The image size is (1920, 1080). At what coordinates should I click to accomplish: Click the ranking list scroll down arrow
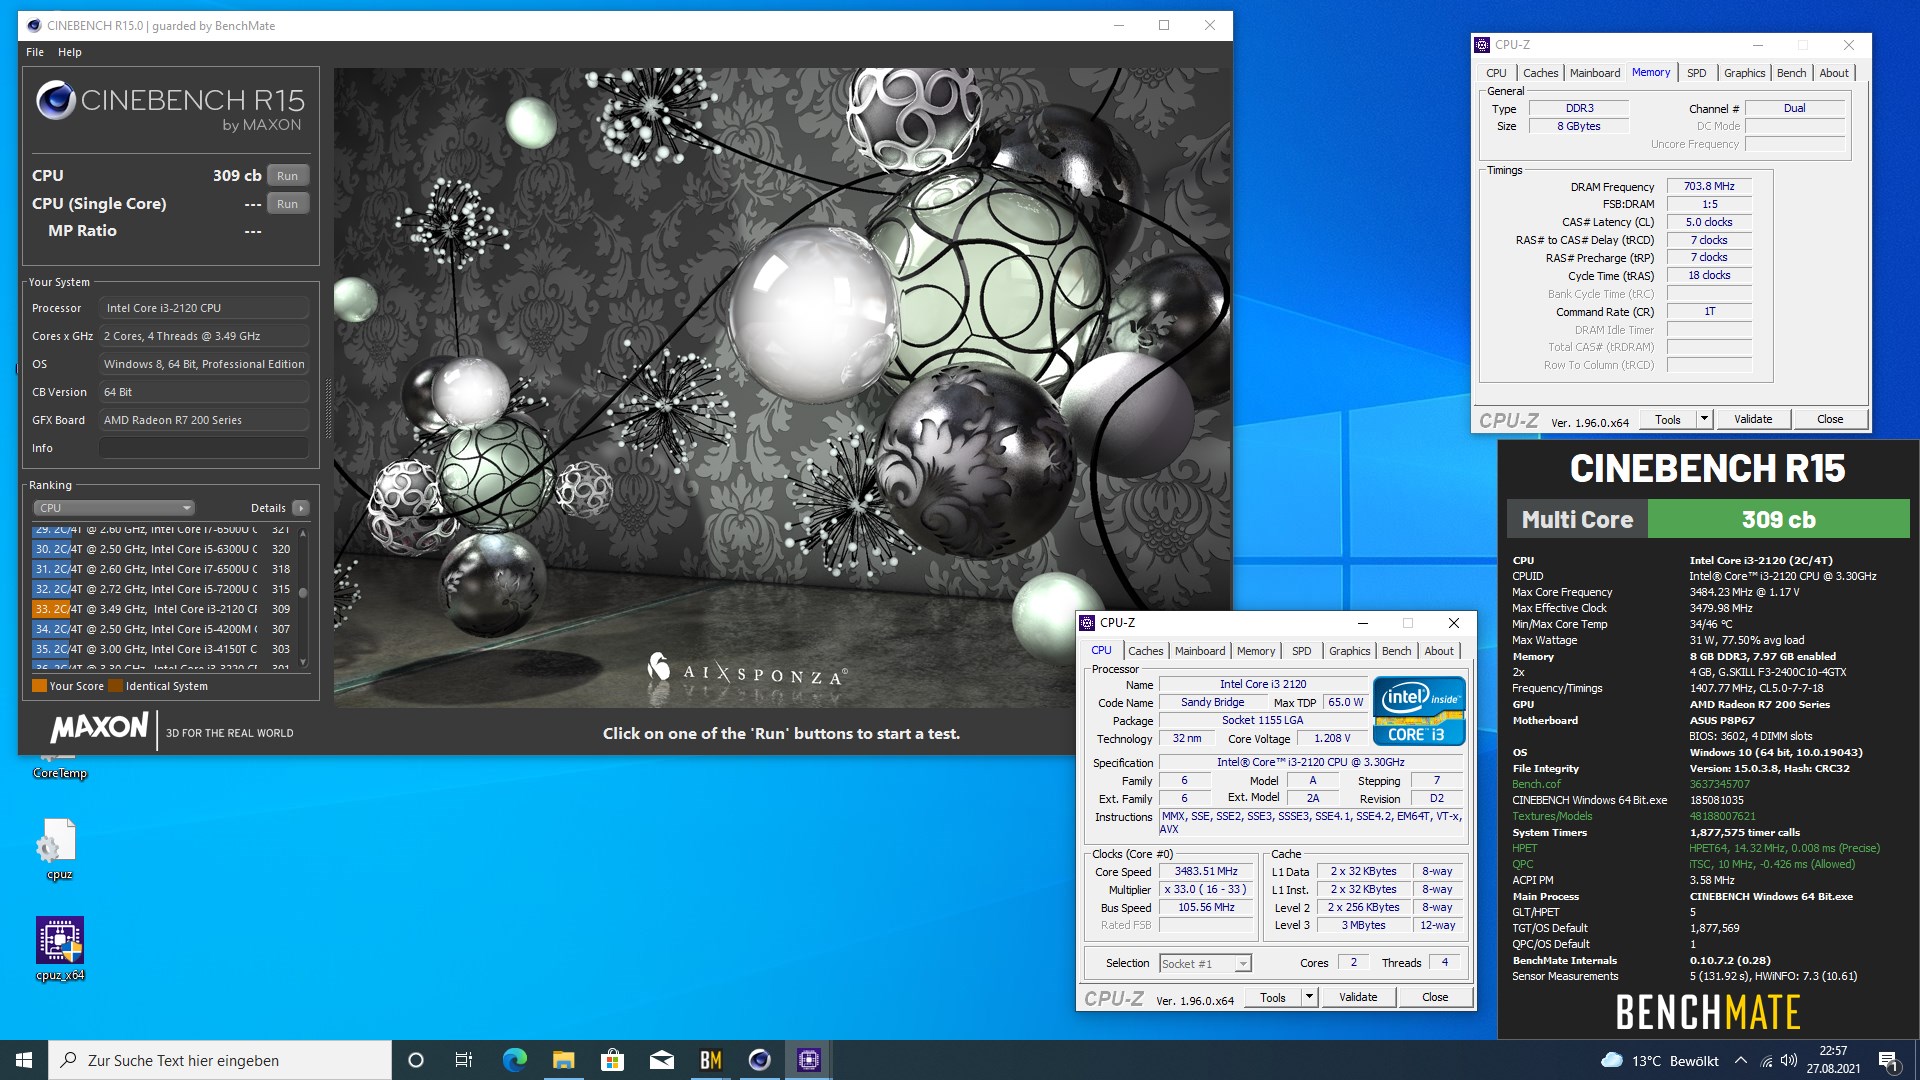[x=303, y=662]
